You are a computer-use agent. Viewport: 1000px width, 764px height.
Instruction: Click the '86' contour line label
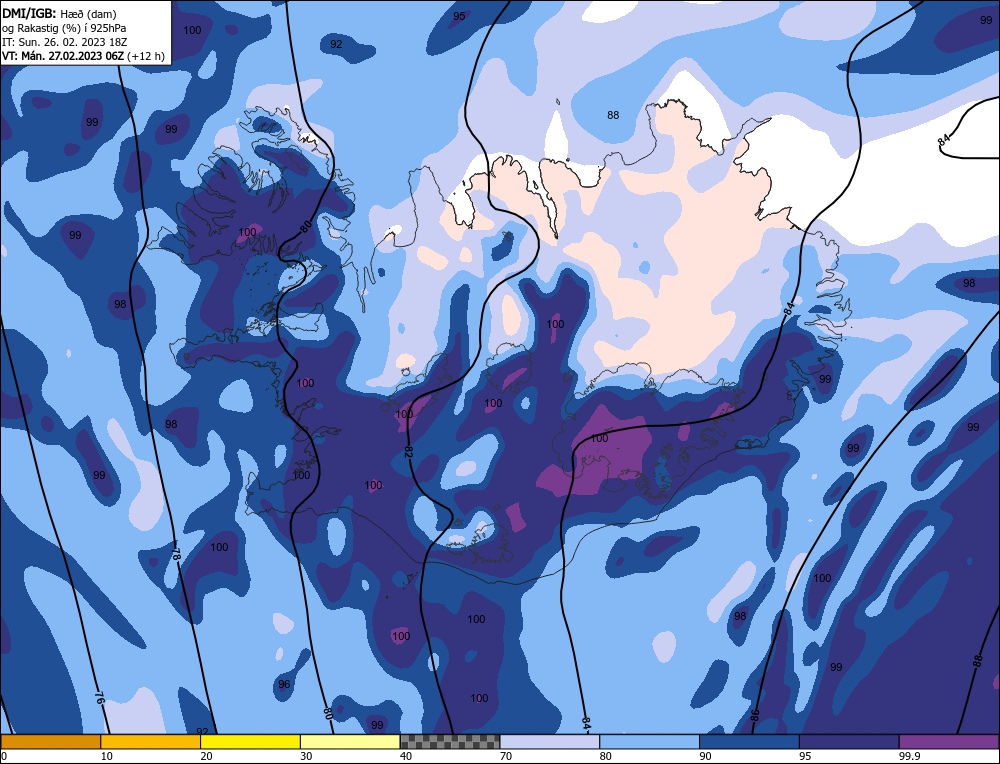[x=755, y=715]
